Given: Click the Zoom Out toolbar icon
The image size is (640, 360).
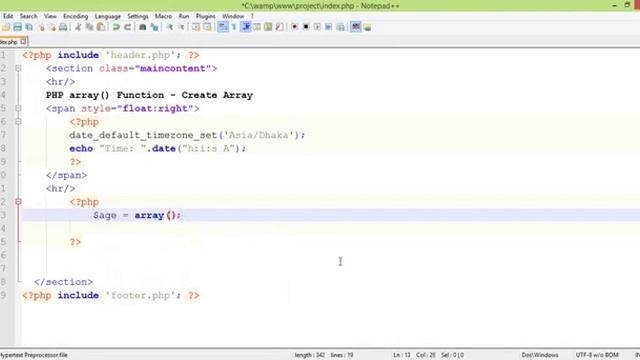Looking at the screenshot, I should 181,27.
